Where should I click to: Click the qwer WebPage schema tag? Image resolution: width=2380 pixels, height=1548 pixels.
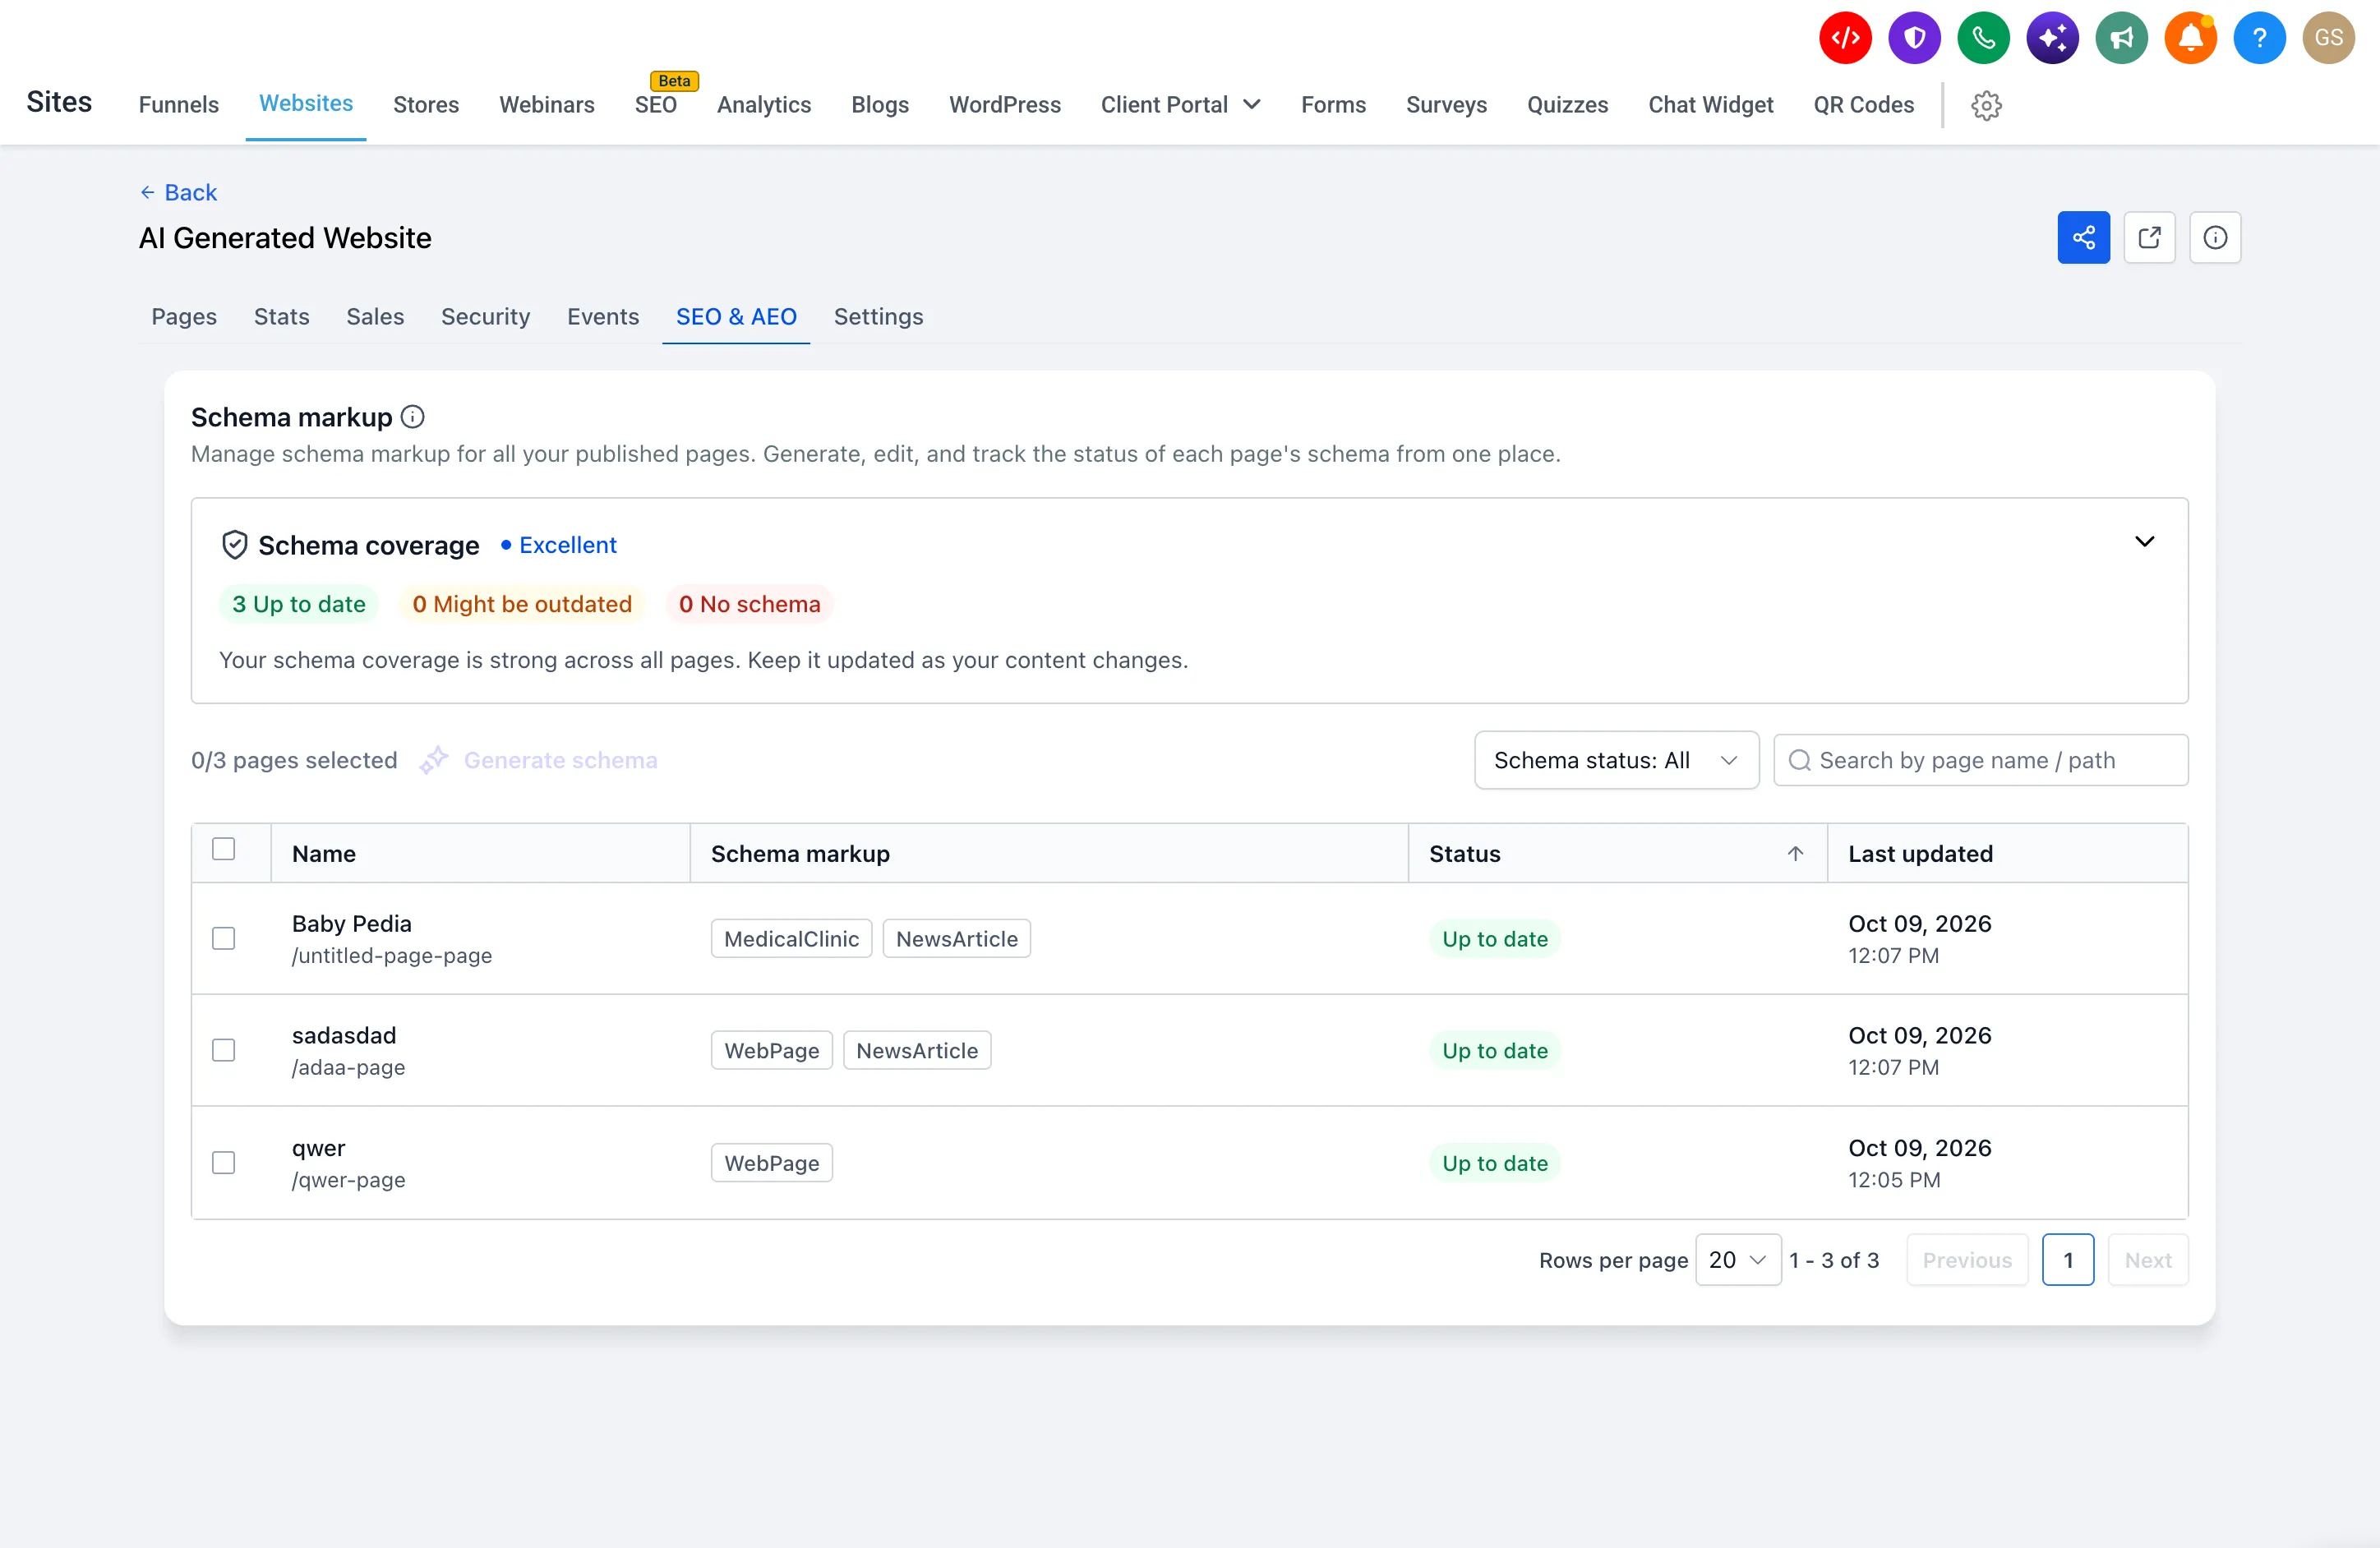(771, 1162)
